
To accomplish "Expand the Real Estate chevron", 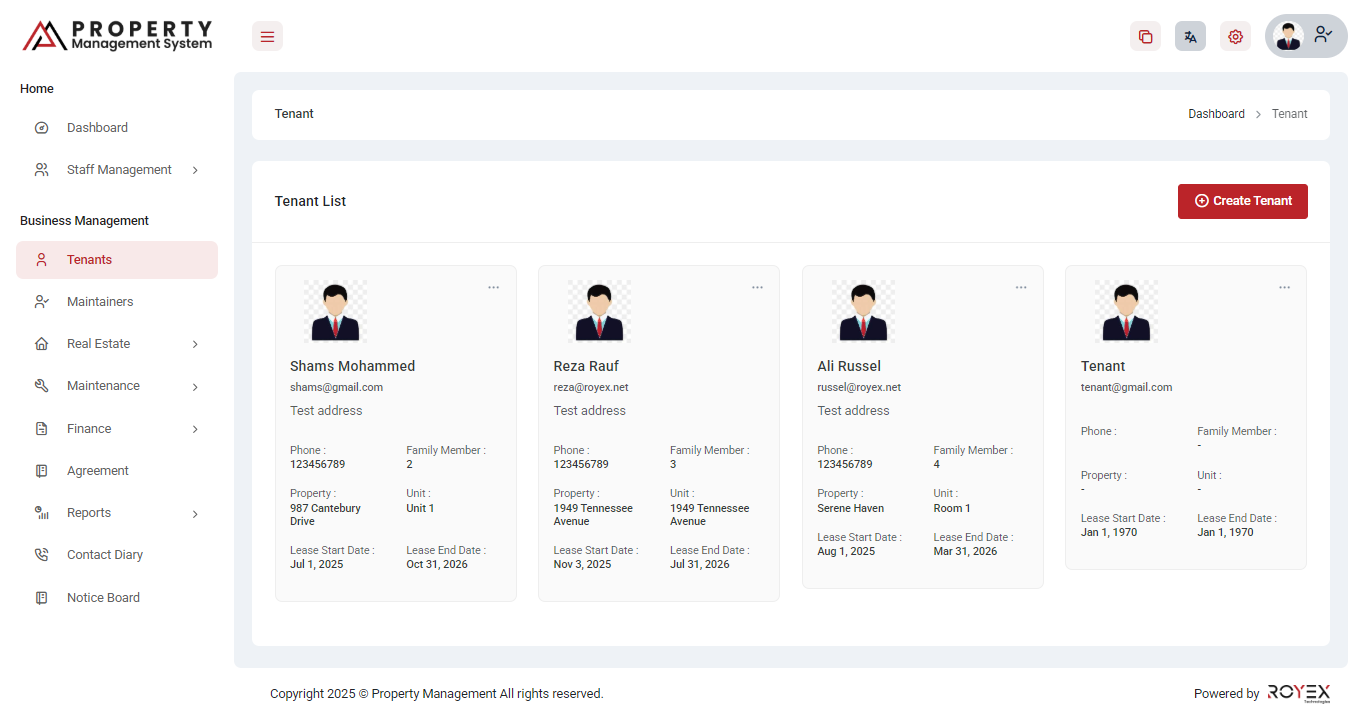I will tap(195, 344).
